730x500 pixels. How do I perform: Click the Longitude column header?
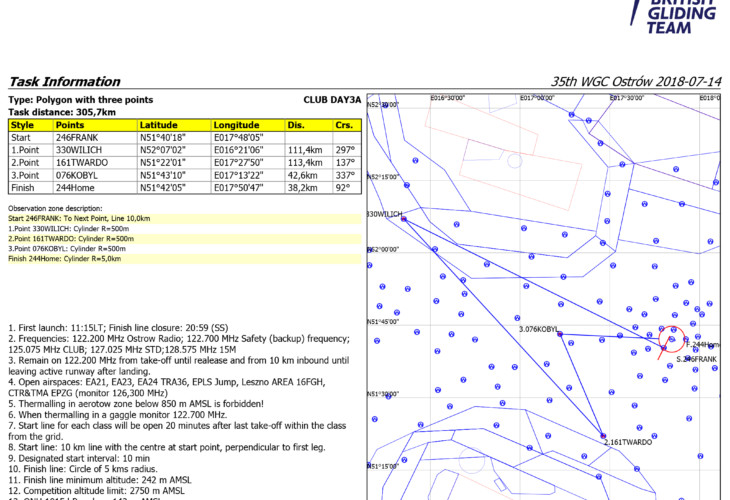(247, 125)
